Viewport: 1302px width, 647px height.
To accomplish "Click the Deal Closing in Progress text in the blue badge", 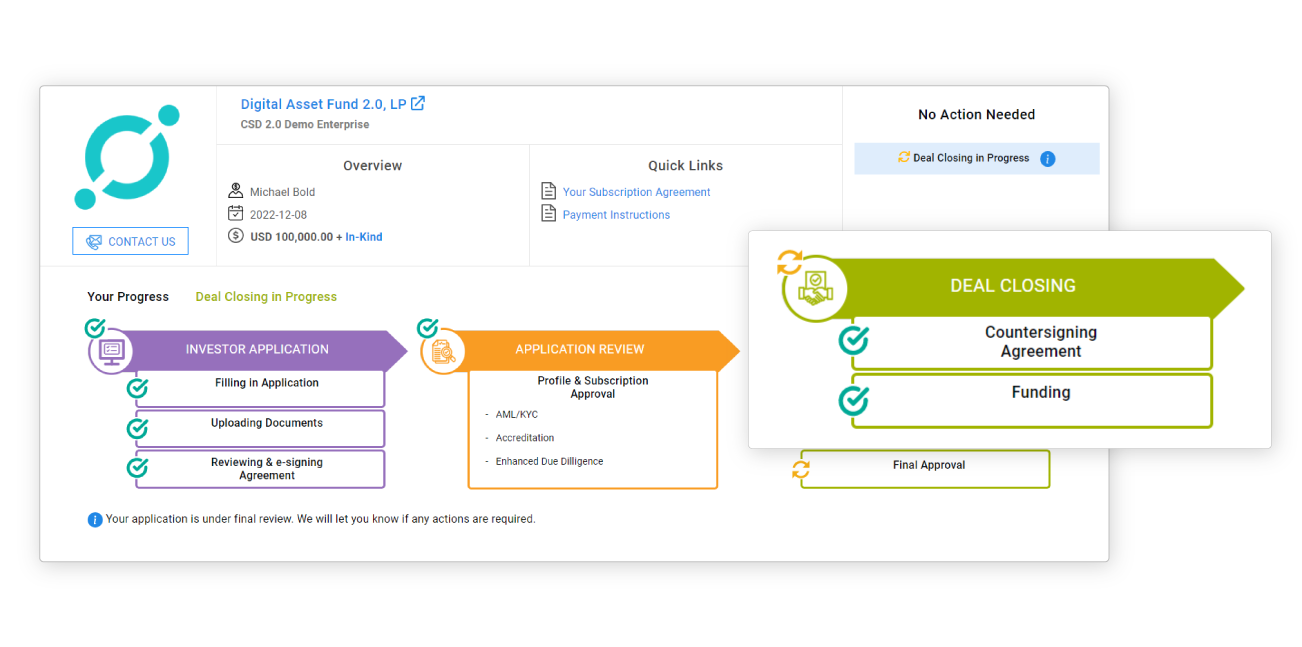I will [971, 158].
